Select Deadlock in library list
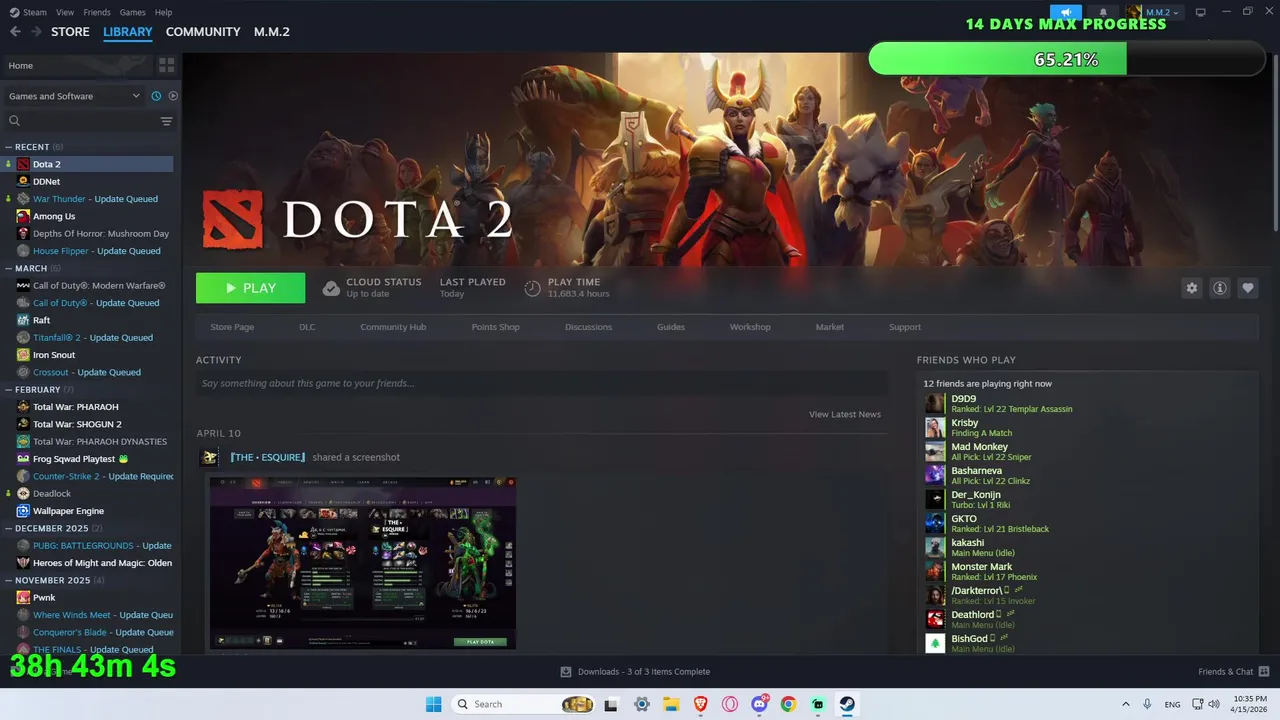 52,493
